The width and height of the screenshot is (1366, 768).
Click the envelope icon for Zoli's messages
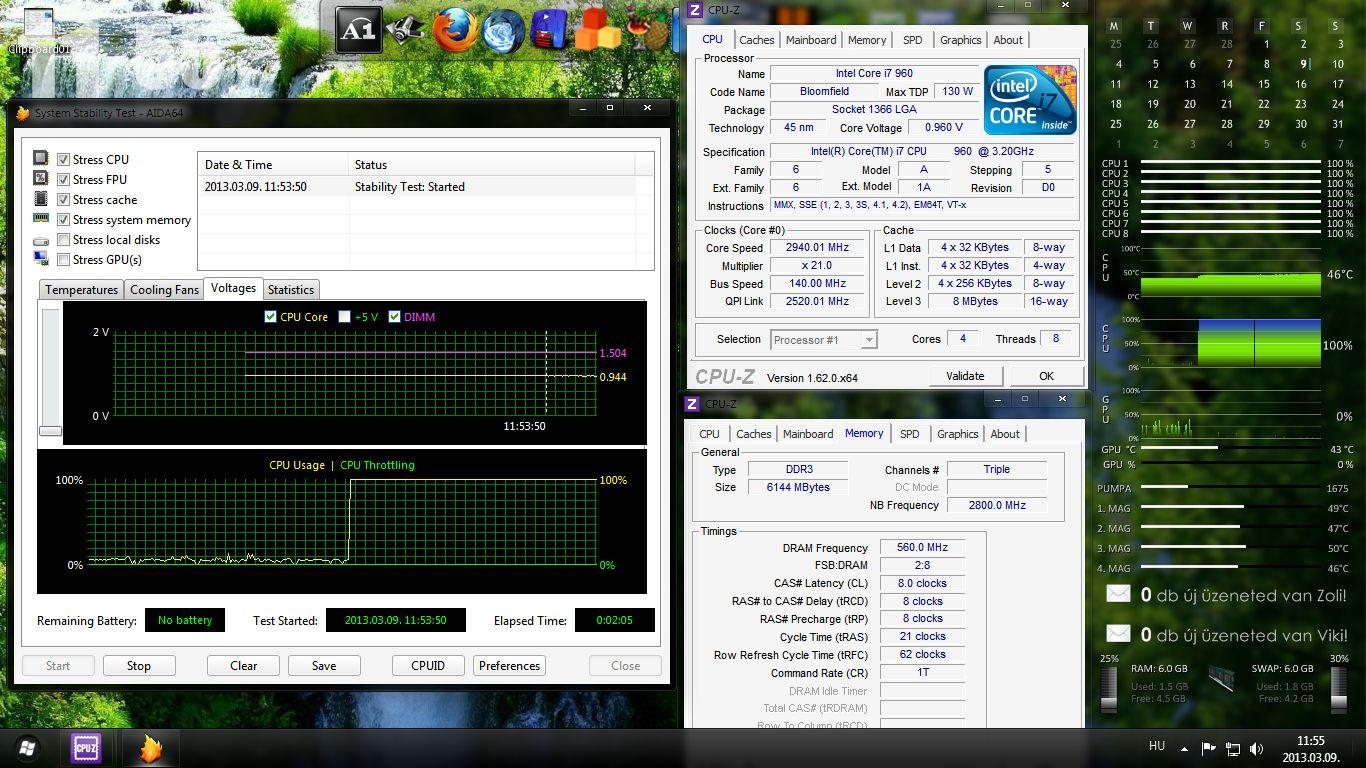tap(1118, 594)
